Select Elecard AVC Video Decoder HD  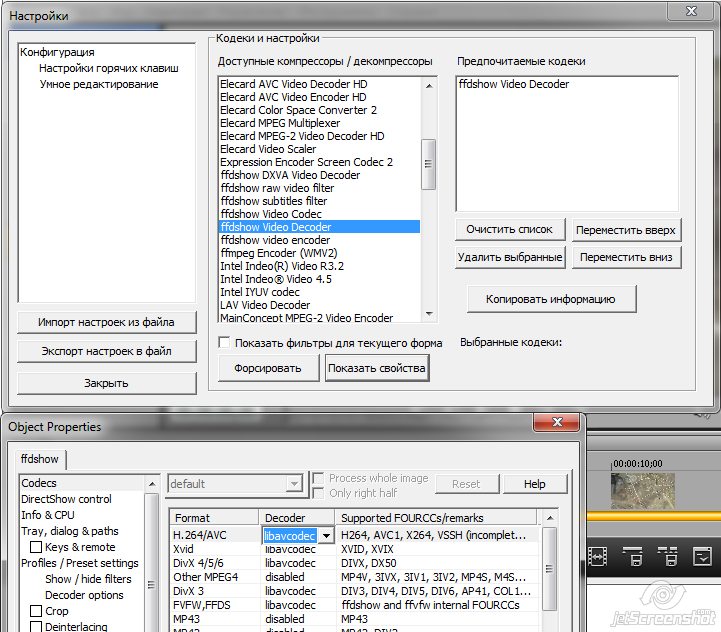tap(294, 84)
